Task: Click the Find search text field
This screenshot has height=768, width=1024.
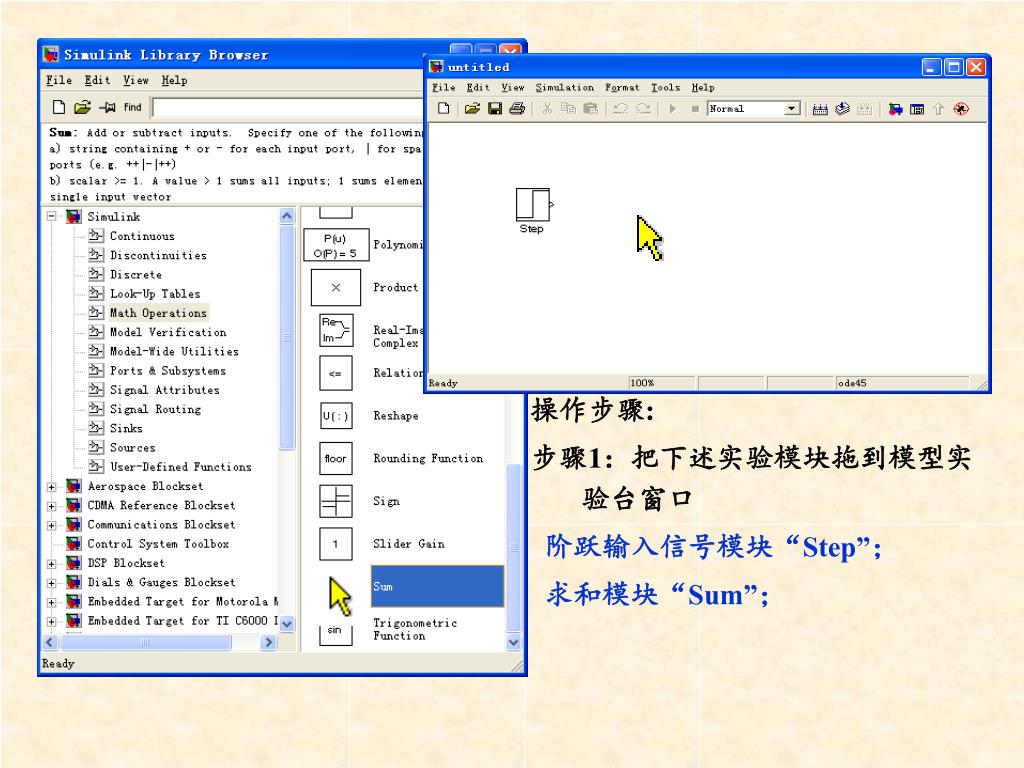Action: coord(287,107)
